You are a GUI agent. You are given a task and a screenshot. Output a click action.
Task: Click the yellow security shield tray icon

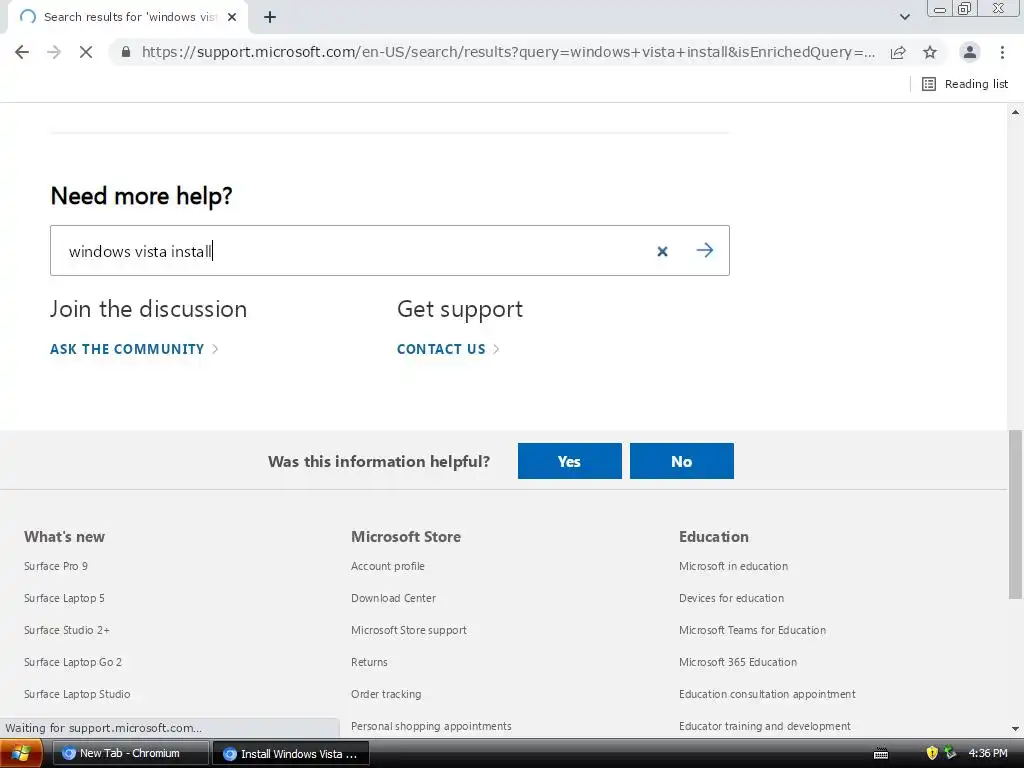(x=932, y=754)
